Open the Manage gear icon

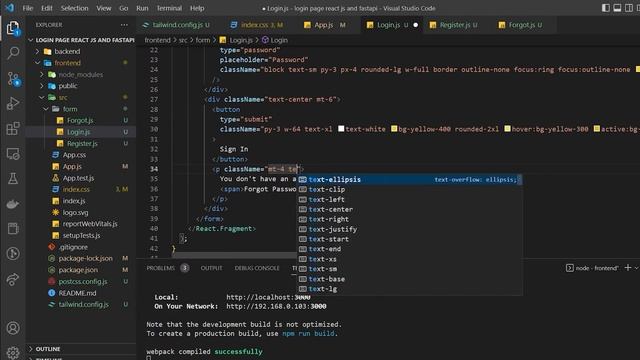[13, 353]
